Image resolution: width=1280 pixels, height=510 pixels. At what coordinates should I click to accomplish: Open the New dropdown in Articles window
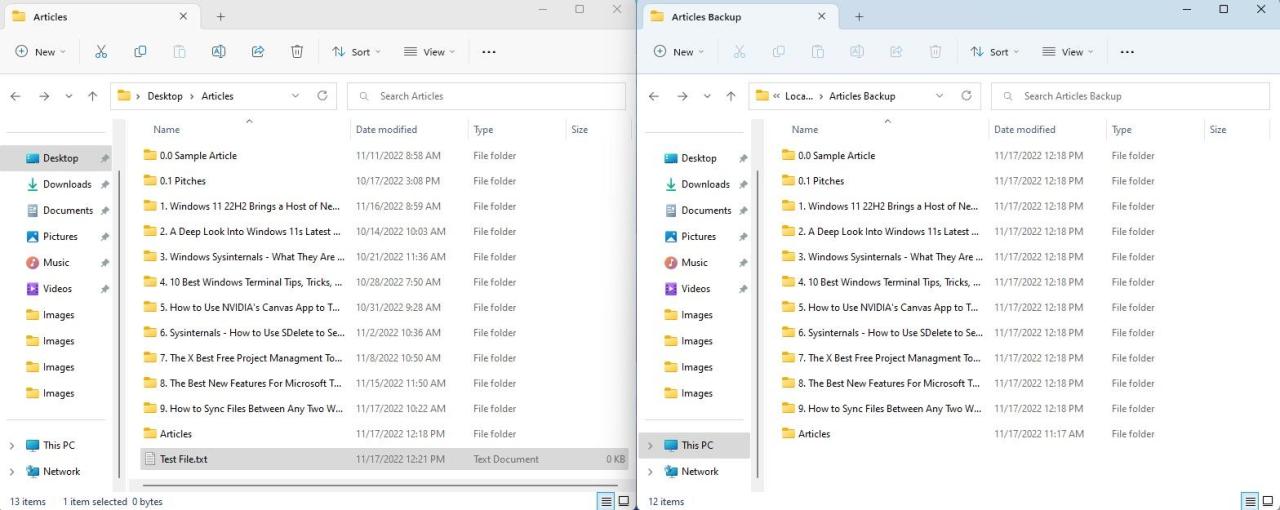[x=40, y=52]
